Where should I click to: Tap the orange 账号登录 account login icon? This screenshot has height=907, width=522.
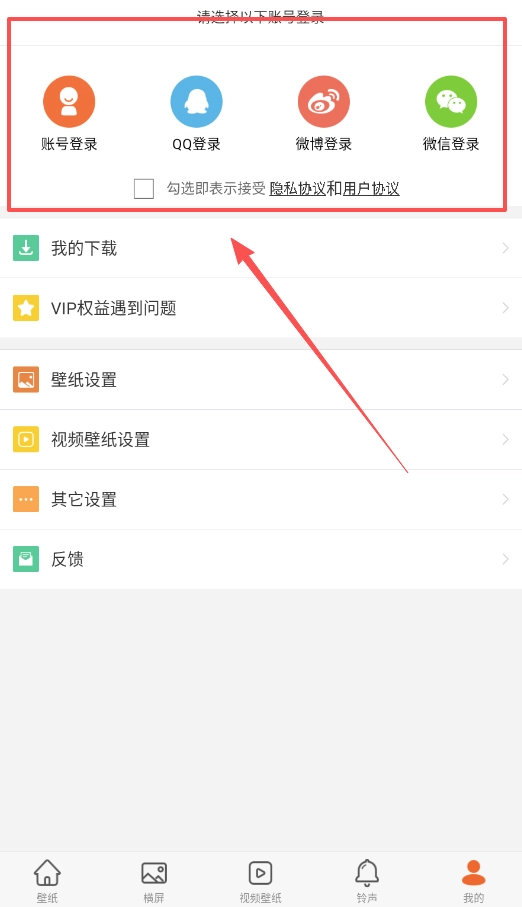(69, 102)
